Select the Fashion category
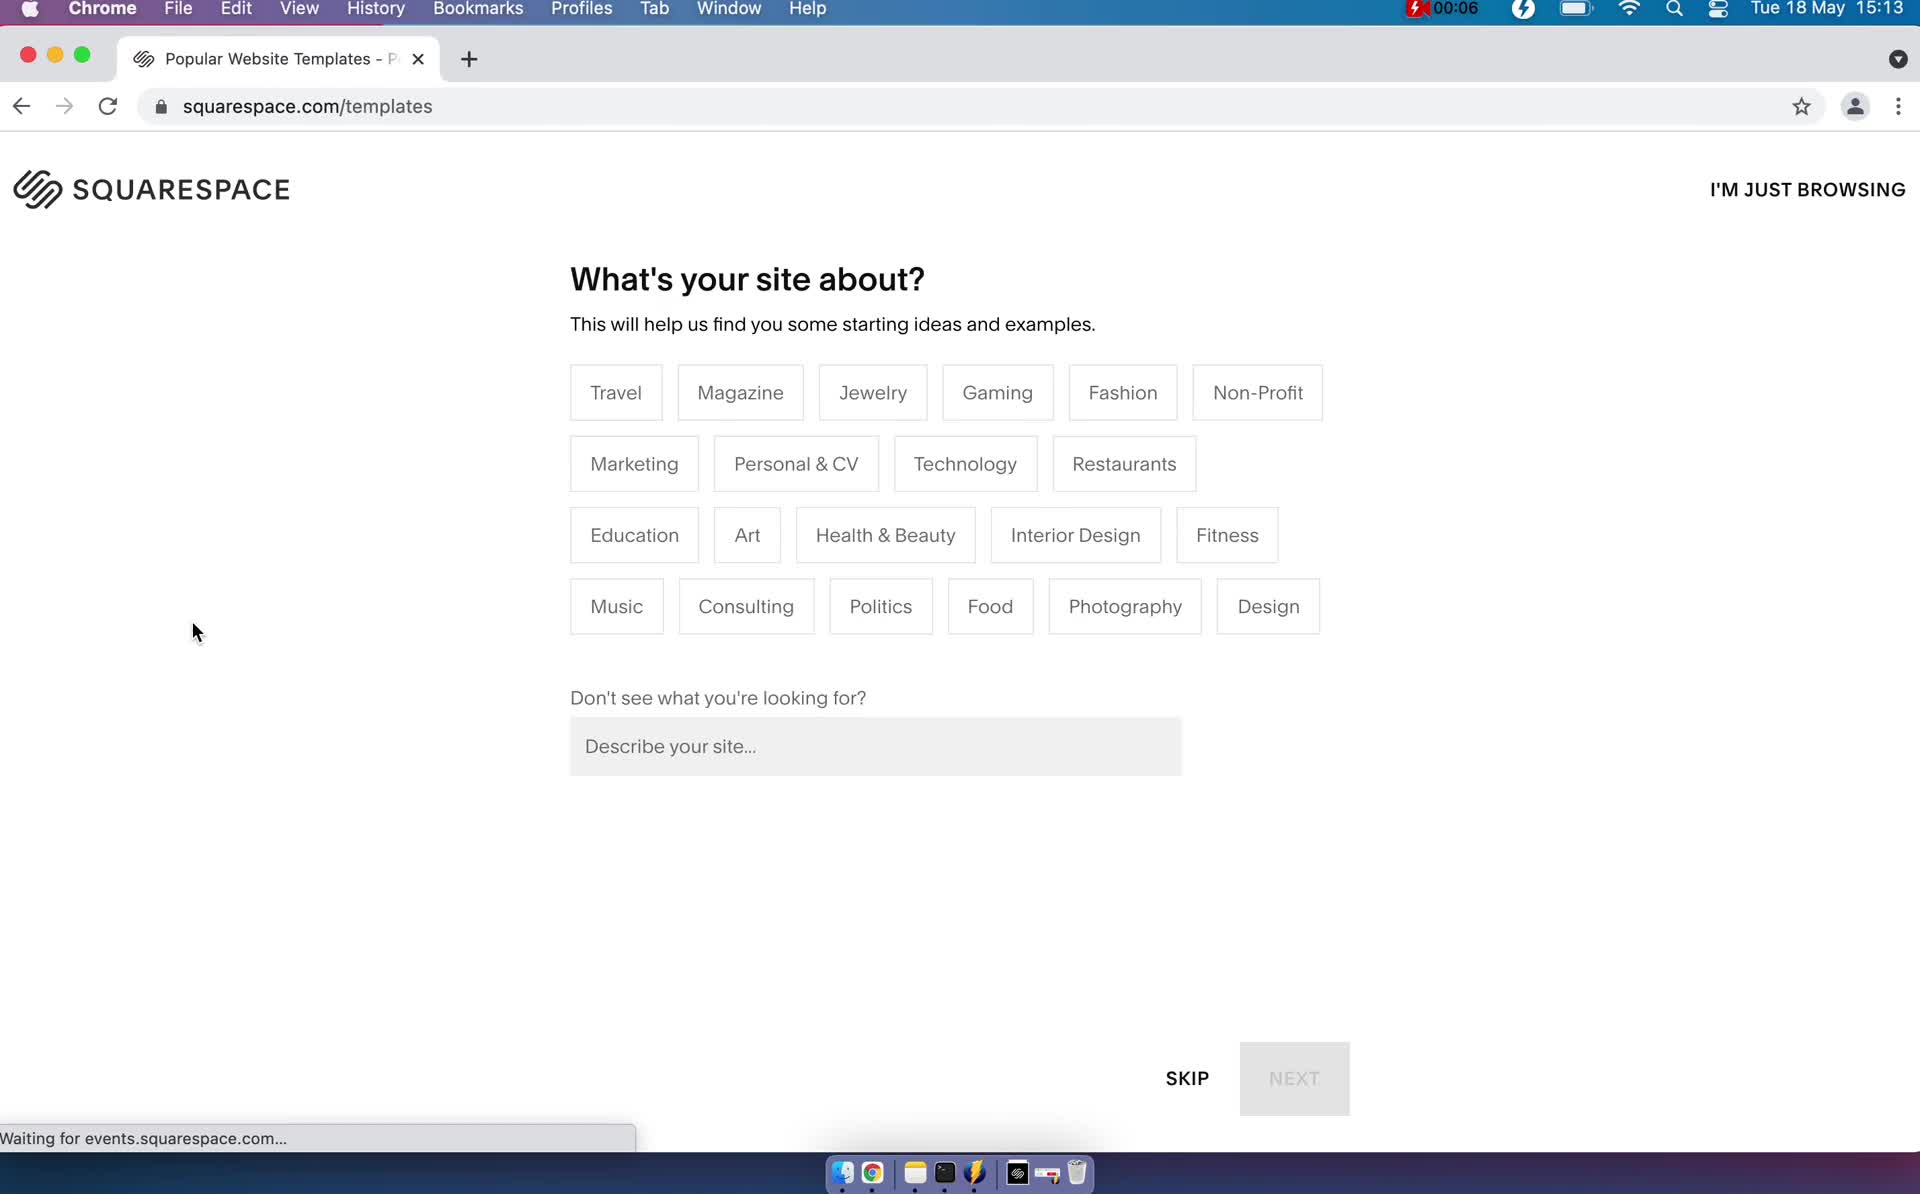This screenshot has width=1920, height=1194. (1123, 393)
